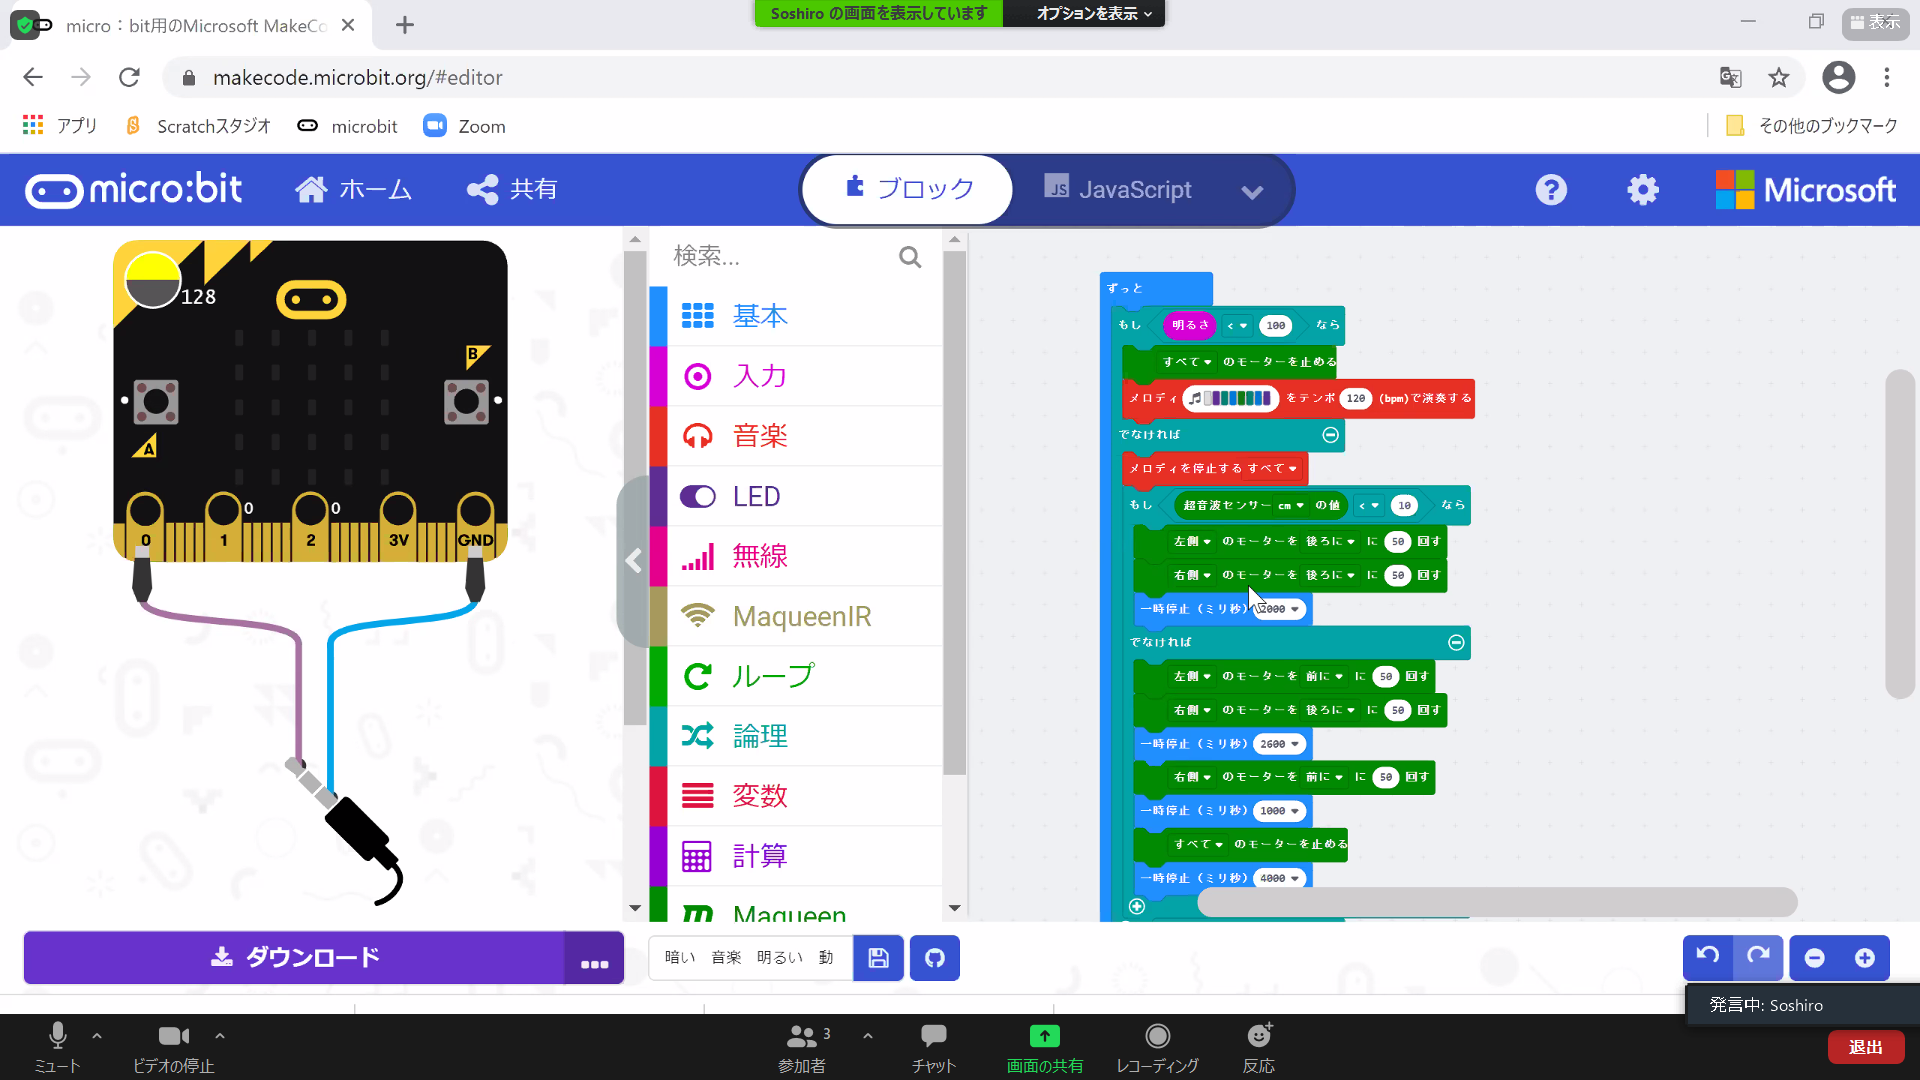Open the 計算 (Math) blocks category
The width and height of the screenshot is (1920, 1080).
796,856
